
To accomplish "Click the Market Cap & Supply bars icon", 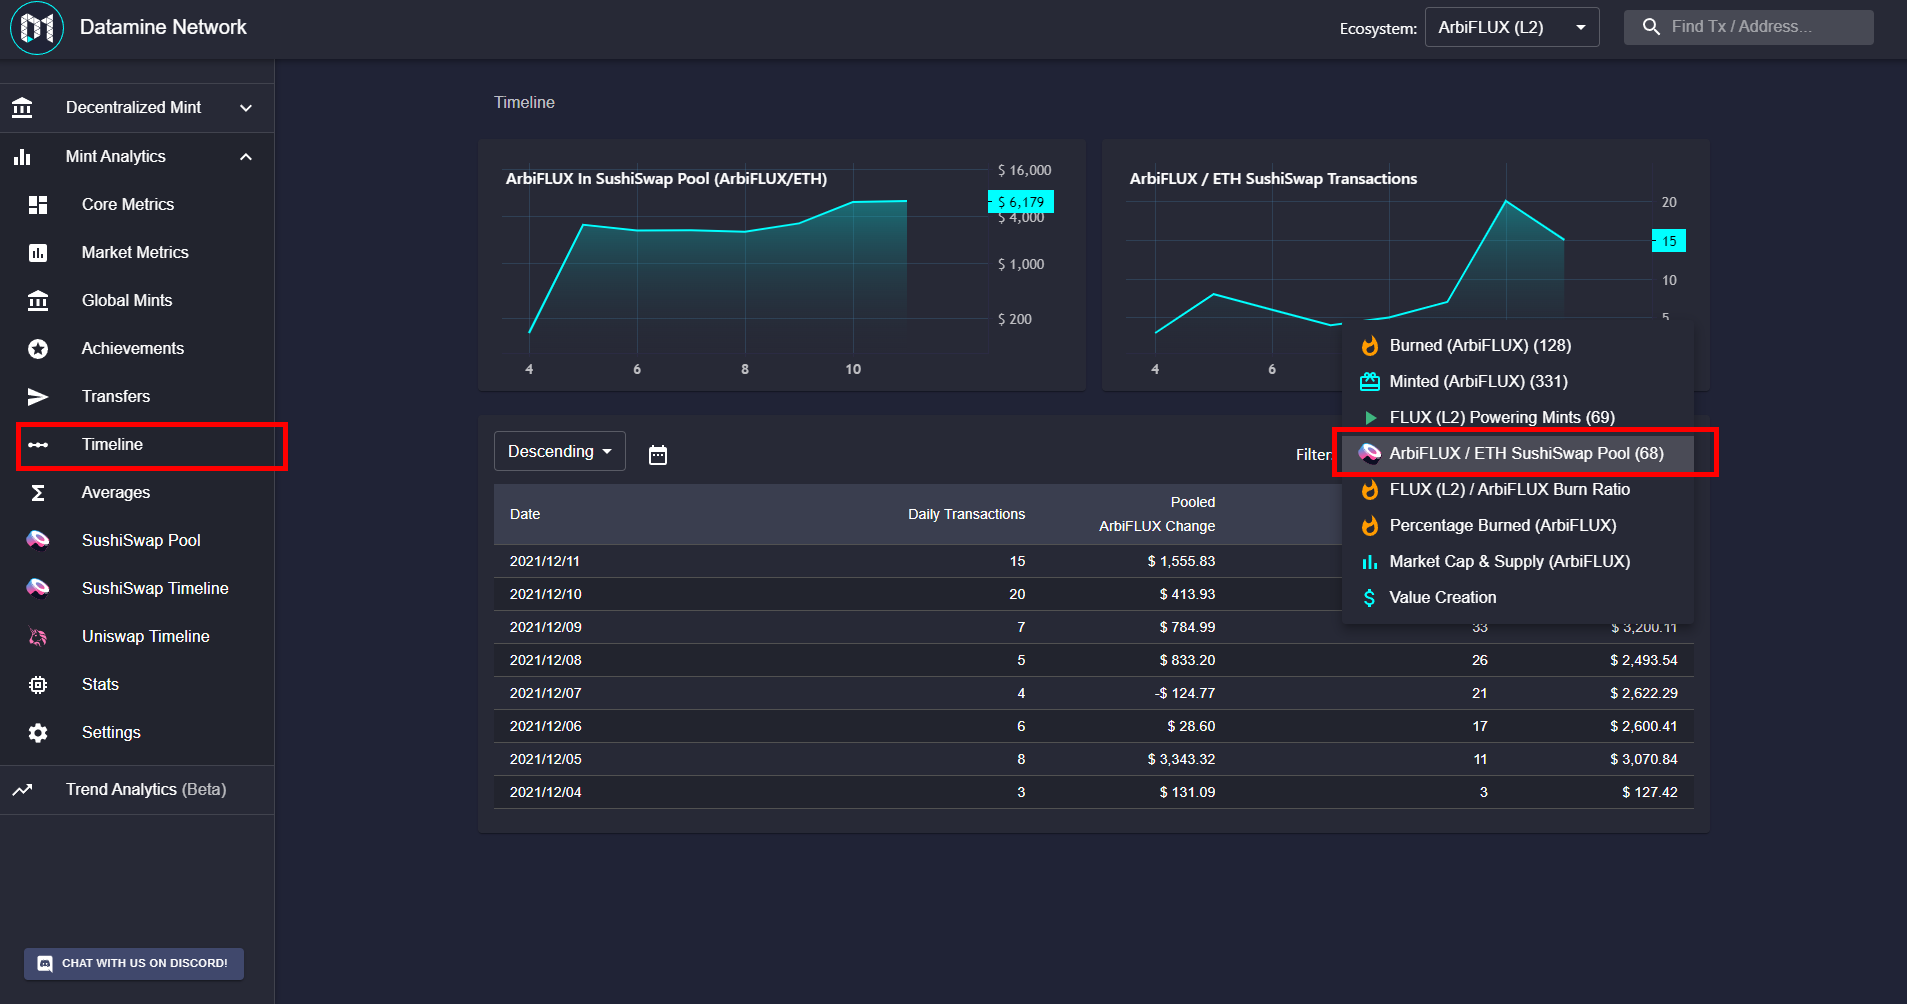I will click(1370, 562).
